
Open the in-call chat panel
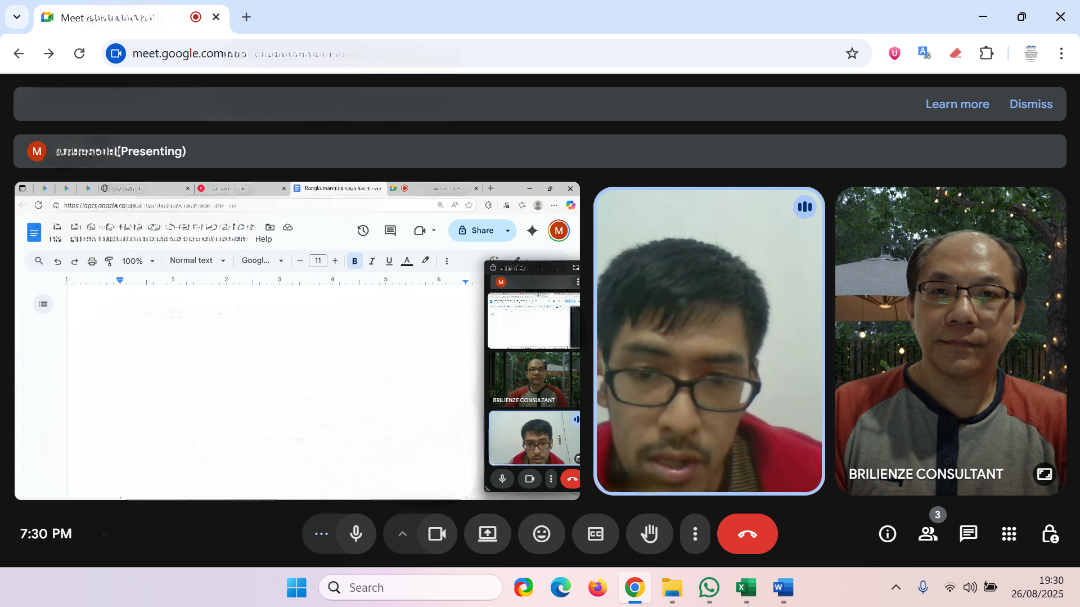tap(968, 534)
